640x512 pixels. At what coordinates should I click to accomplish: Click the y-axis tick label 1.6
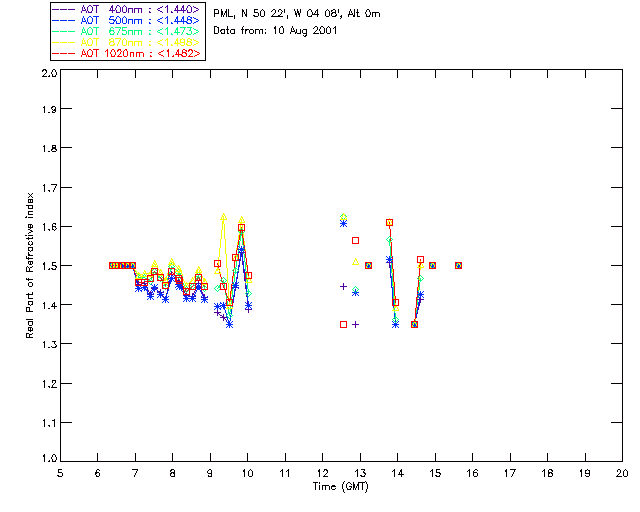tap(49, 227)
